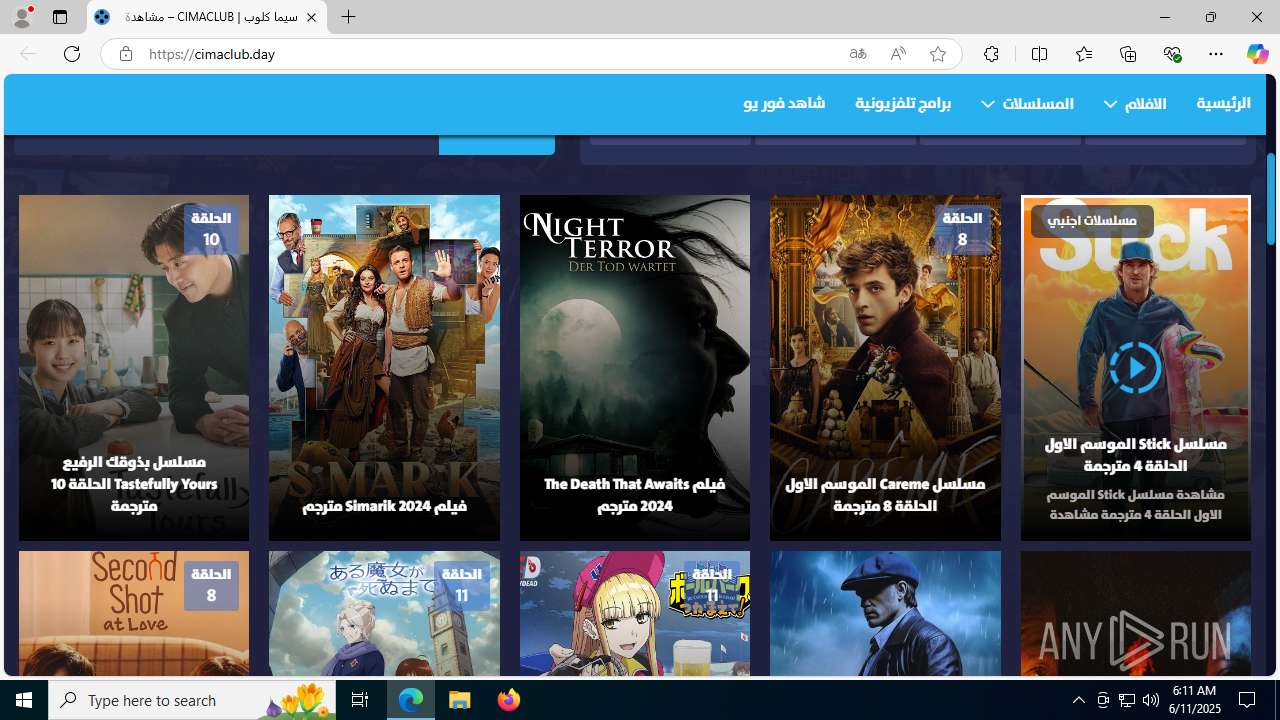The height and width of the screenshot is (720, 1280).
Task: Click the address bar URL field
Action: pos(490,54)
